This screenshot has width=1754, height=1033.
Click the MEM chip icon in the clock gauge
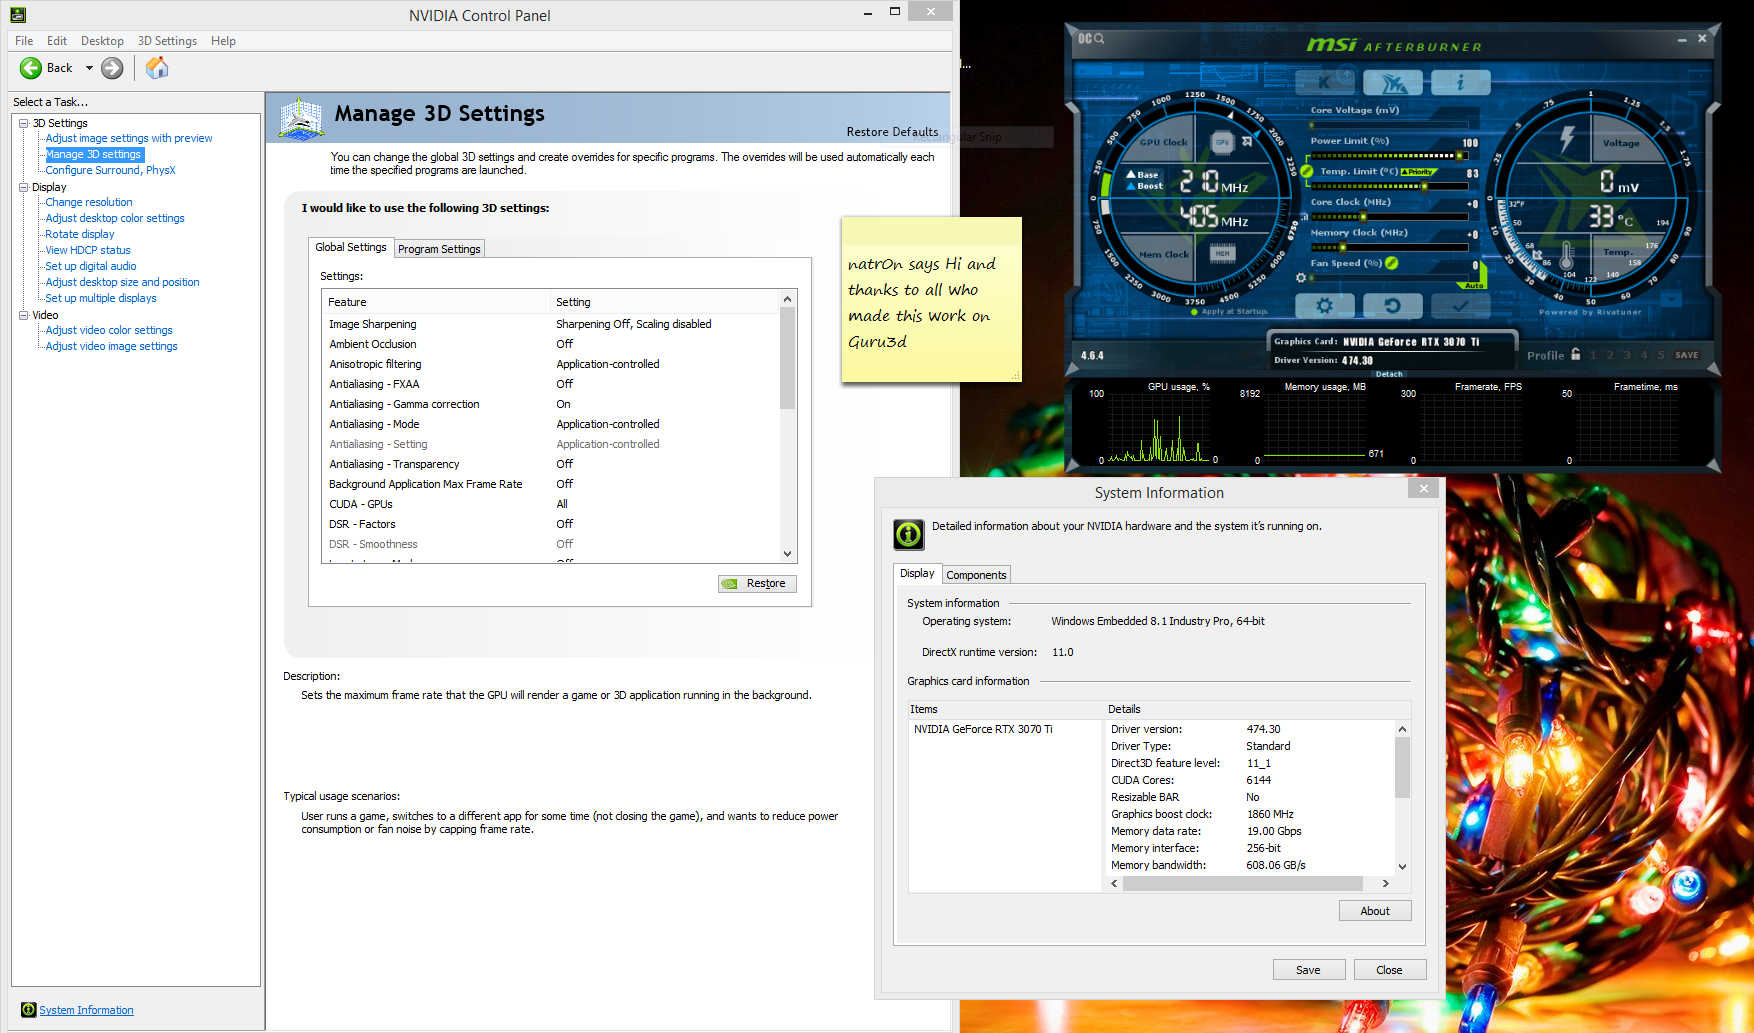[1222, 254]
